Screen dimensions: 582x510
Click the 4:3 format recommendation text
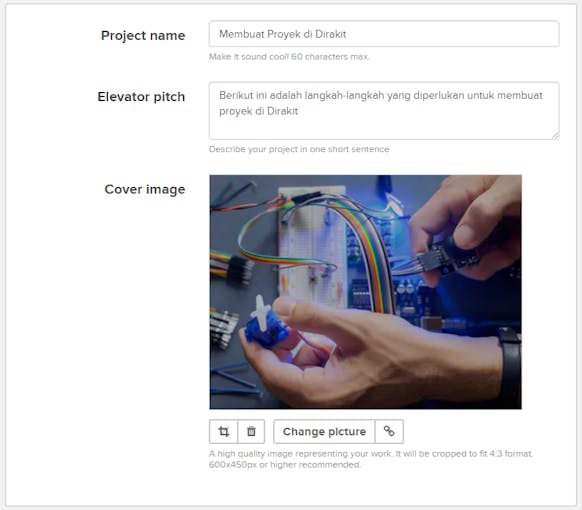click(370, 459)
